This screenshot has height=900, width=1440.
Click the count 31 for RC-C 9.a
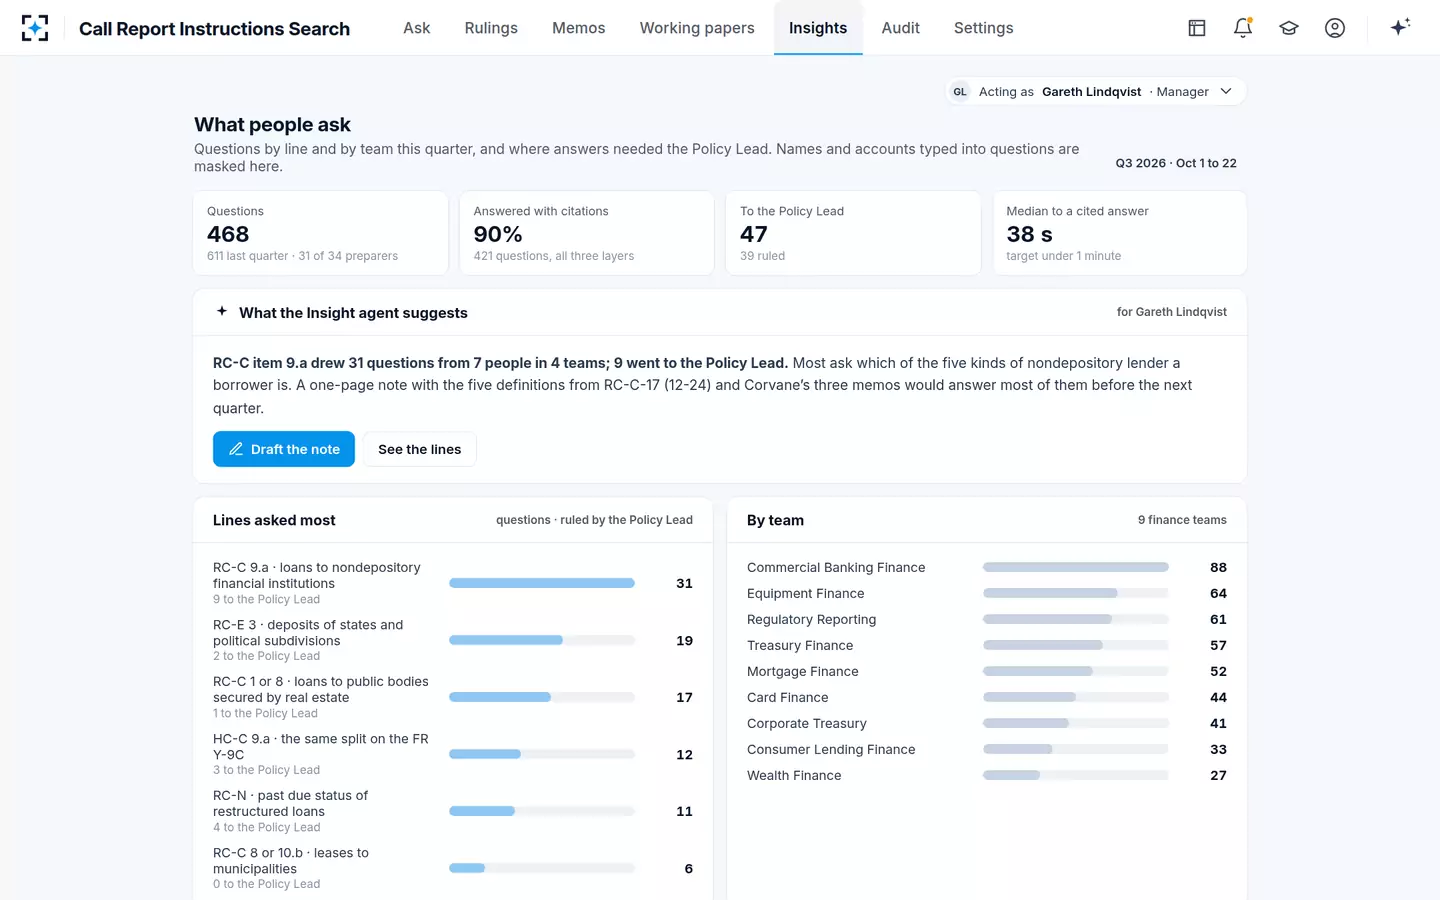click(684, 583)
